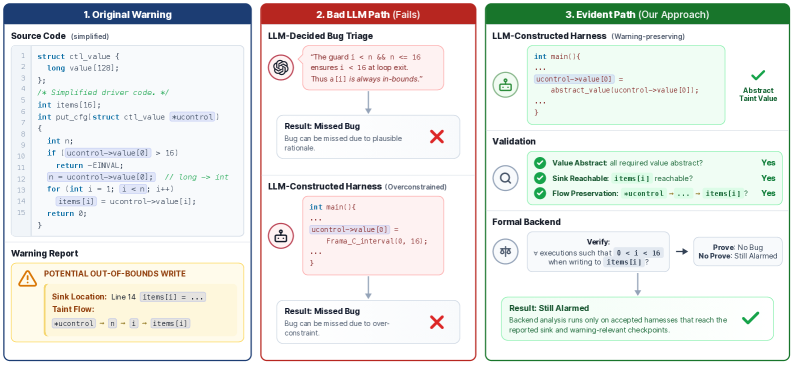Click the 'Formal Backend' heading
Image resolution: width=793 pixels, height=366 pixels.
(526, 222)
